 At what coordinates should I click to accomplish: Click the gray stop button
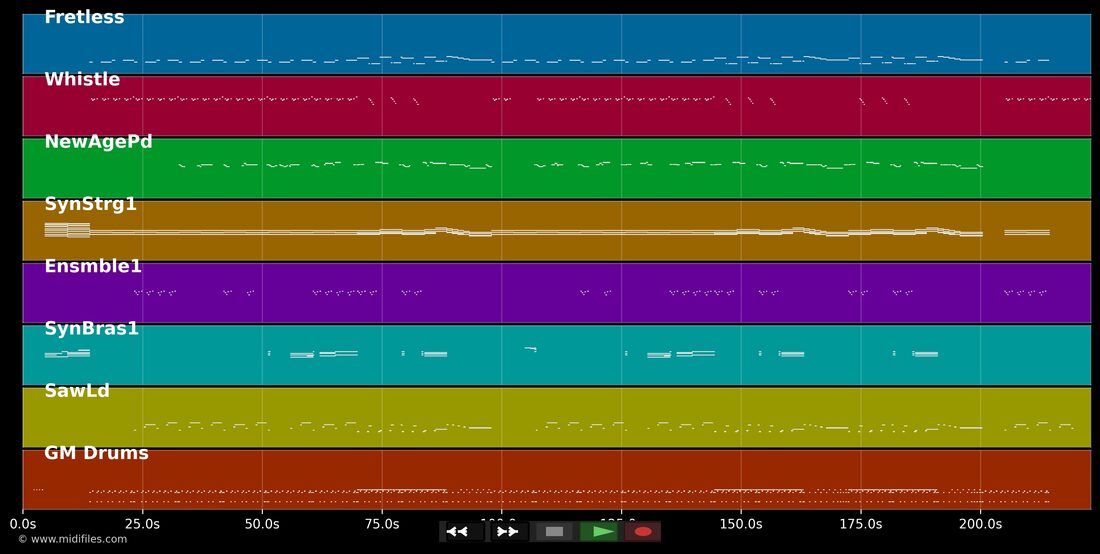(x=554, y=532)
